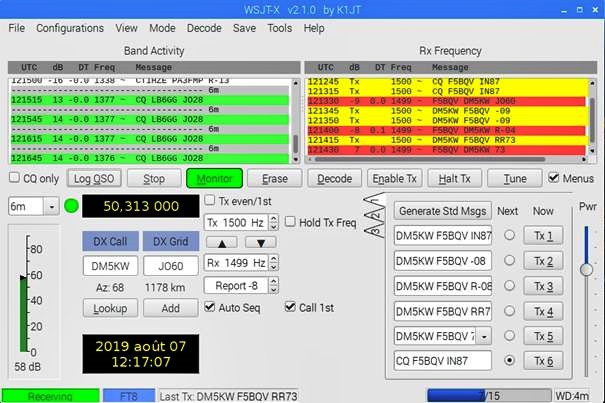Click the DM5KW F5BQV -08 message field
605x403 pixels.
click(x=443, y=261)
